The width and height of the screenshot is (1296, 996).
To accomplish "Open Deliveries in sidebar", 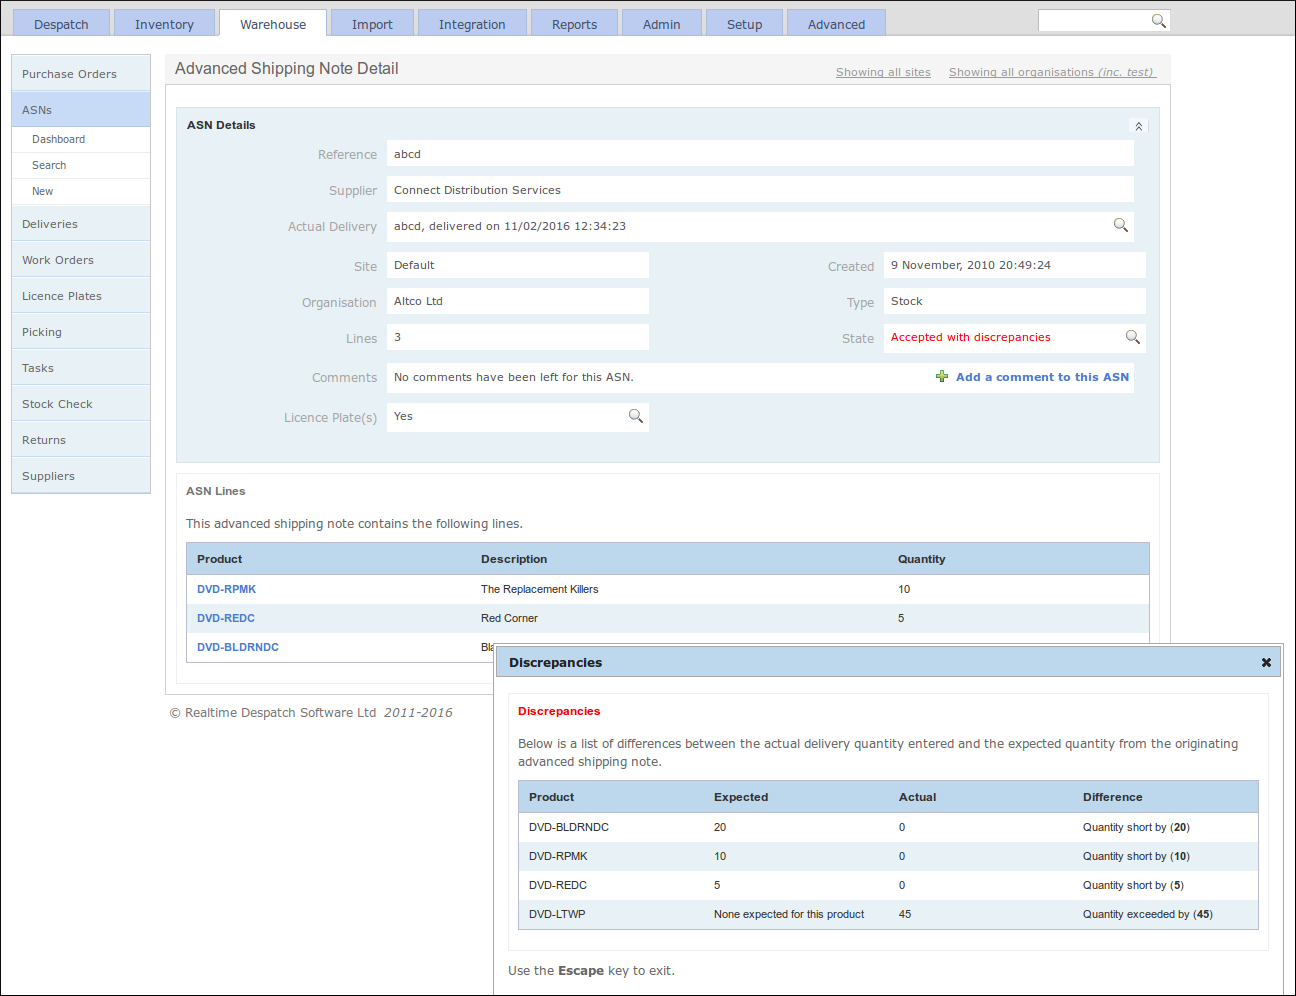I will (81, 224).
